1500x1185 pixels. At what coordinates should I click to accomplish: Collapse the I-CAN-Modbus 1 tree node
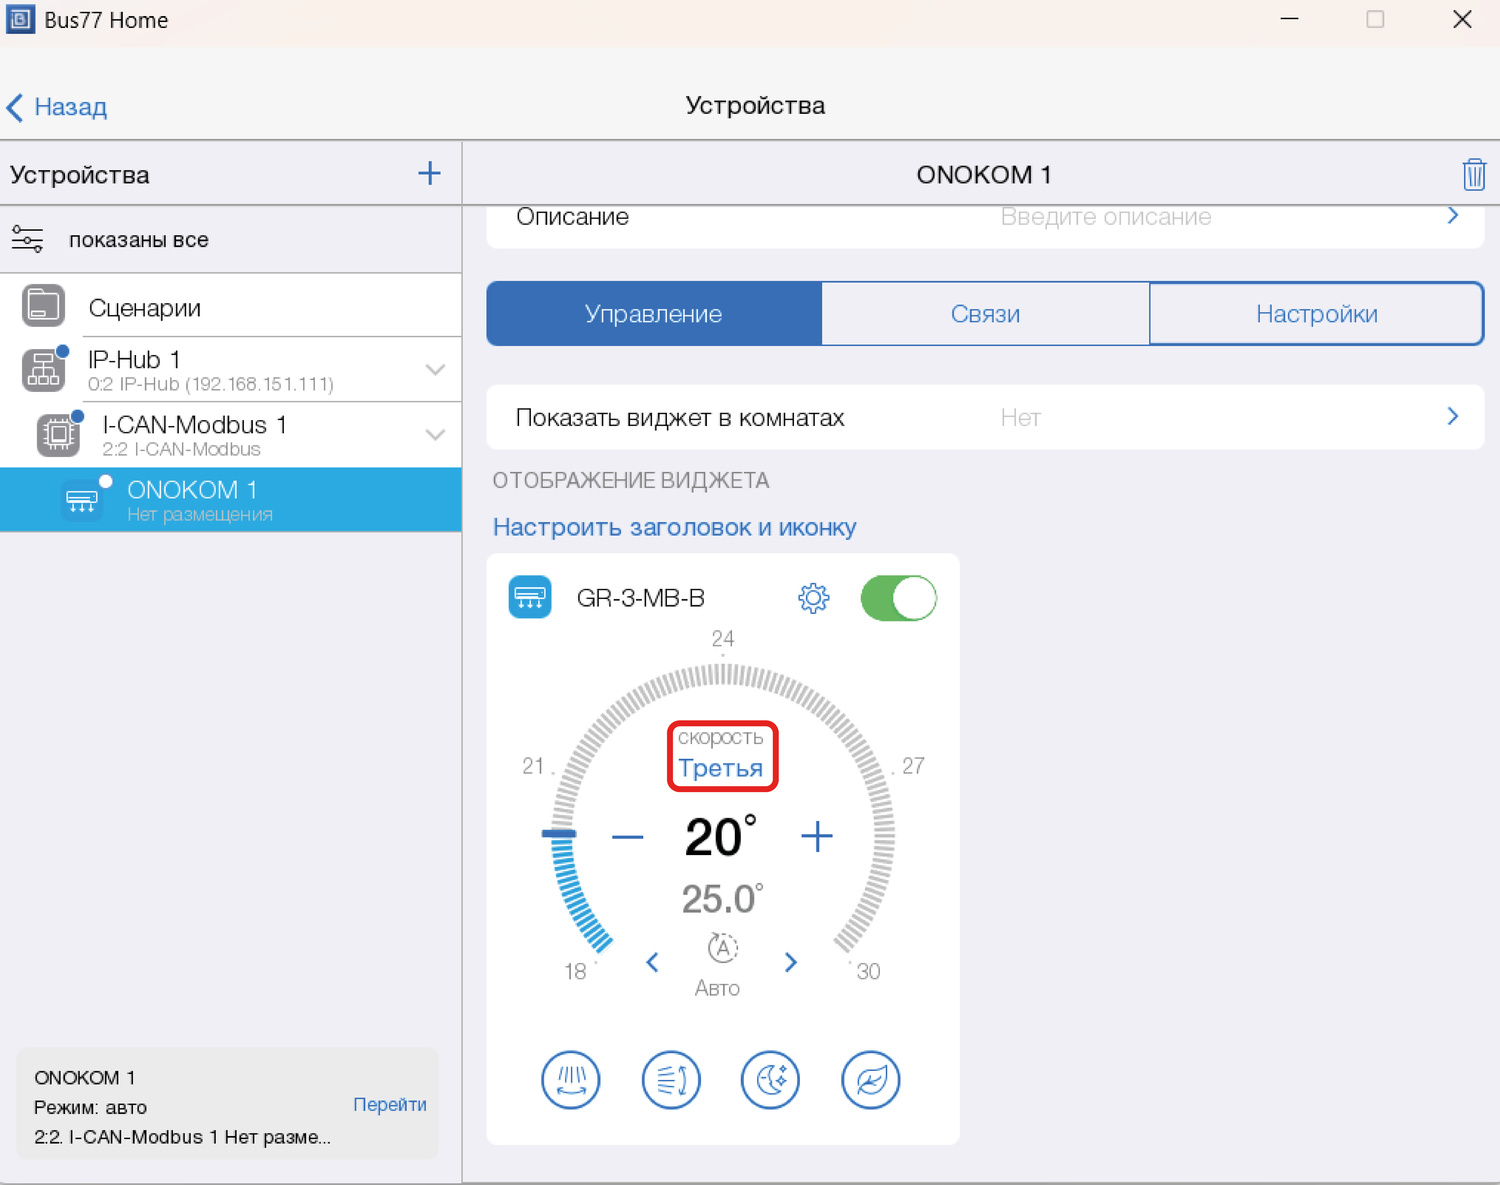pyautogui.click(x=435, y=435)
